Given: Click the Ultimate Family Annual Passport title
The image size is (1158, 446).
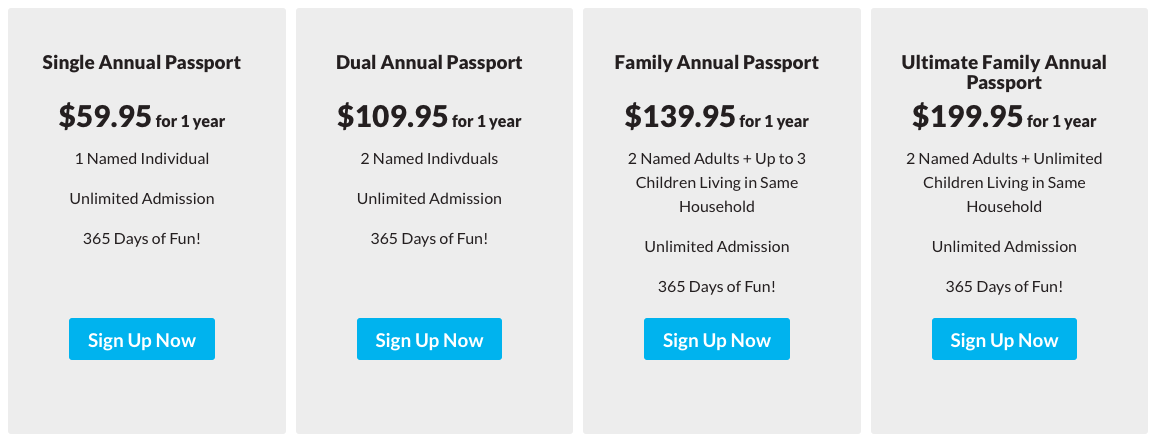Looking at the screenshot, I should pyautogui.click(x=1004, y=72).
